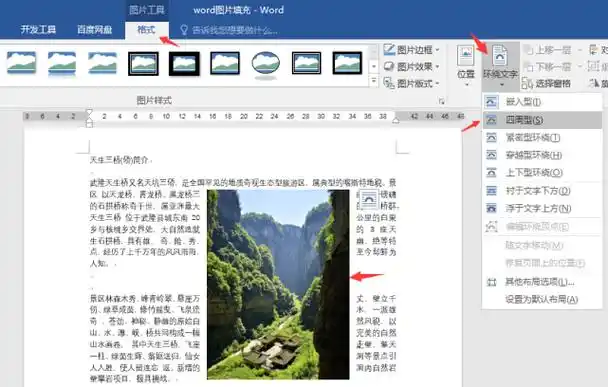Screen dimensions: 608x387
Task: Click the paragraph line starting with 景区林森木秀
Action: tap(145, 298)
